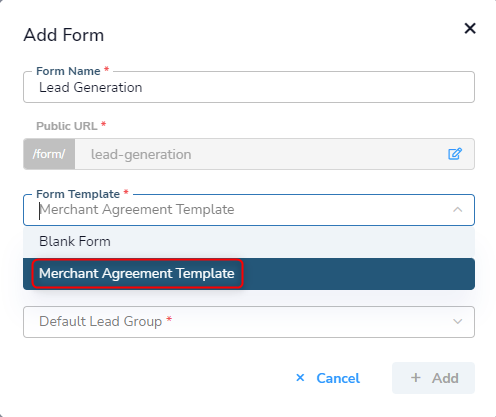Click the Form Template label
This screenshot has width=496, height=417.
click(78, 194)
